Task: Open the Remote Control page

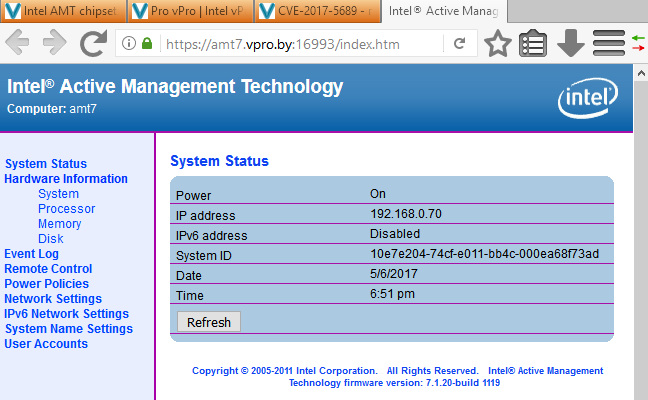Action: 48,269
